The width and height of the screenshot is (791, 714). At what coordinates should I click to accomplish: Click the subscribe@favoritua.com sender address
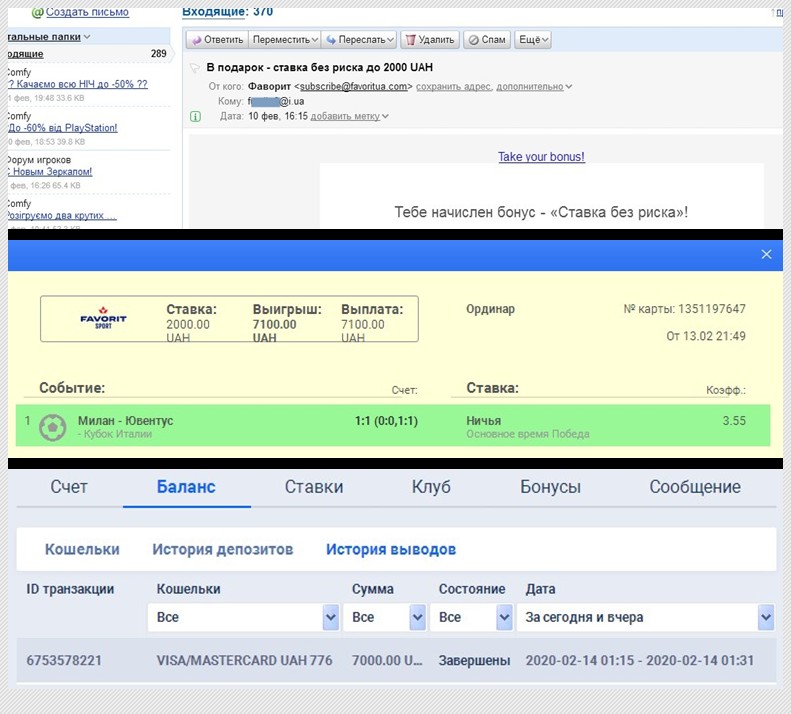[353, 86]
